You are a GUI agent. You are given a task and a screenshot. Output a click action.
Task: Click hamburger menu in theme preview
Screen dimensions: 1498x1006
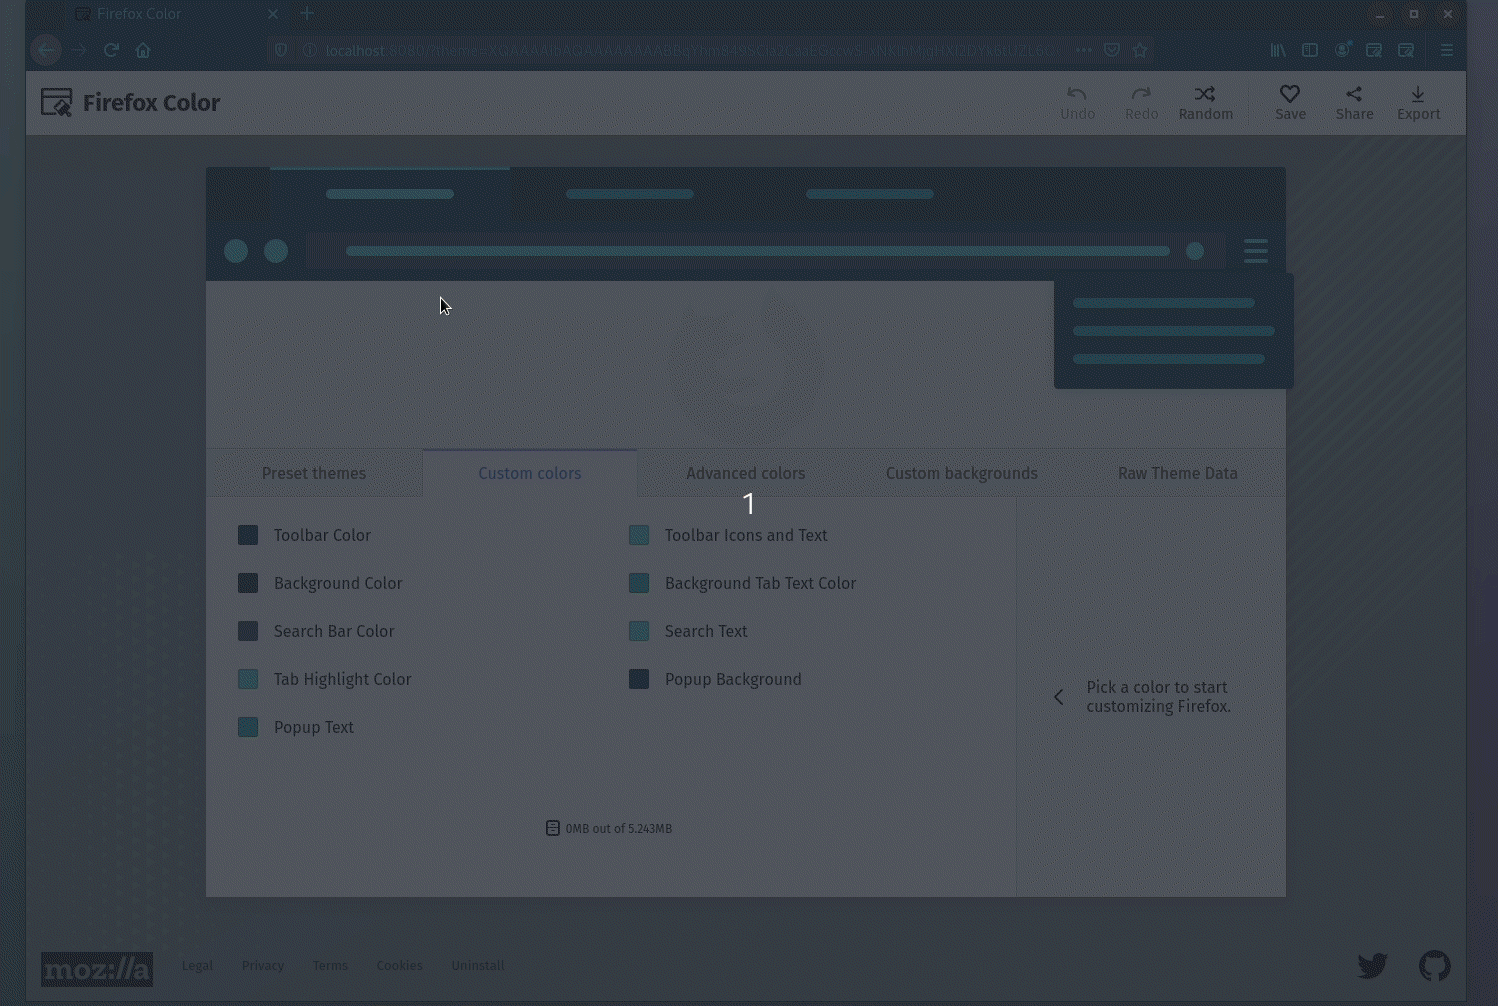tap(1256, 251)
